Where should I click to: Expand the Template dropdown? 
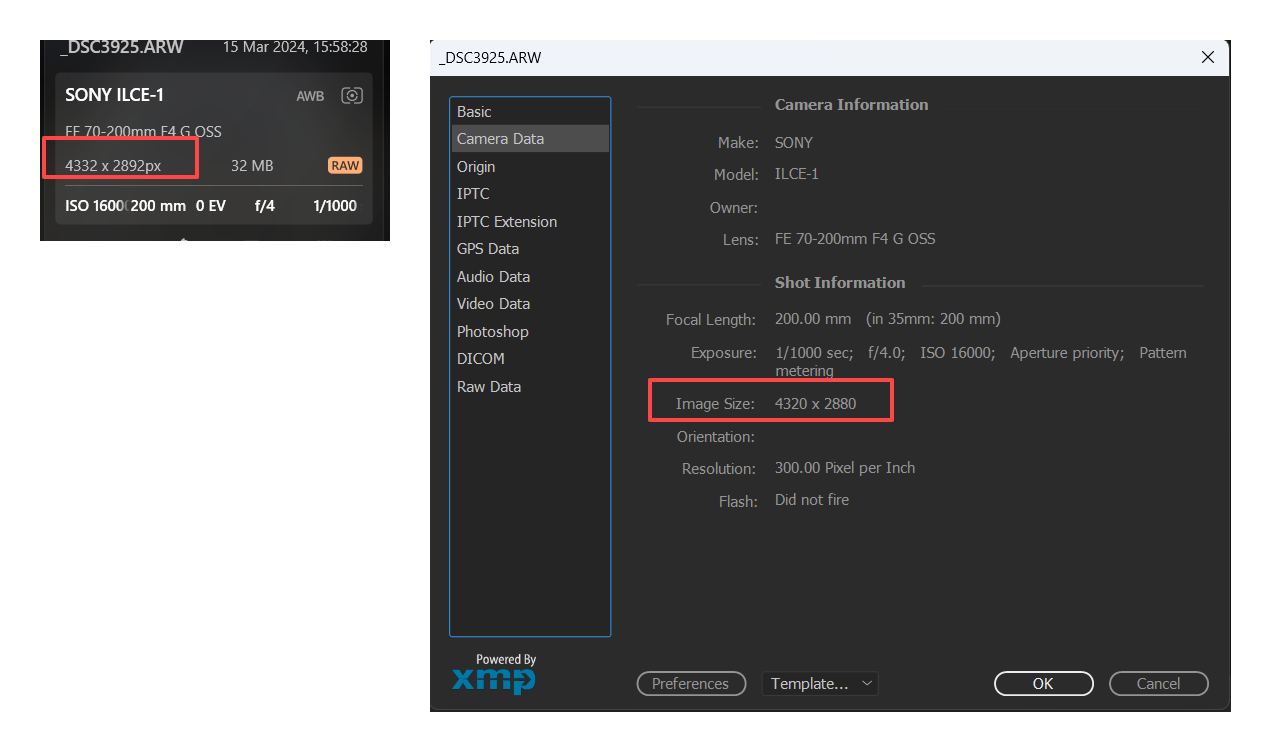point(820,683)
